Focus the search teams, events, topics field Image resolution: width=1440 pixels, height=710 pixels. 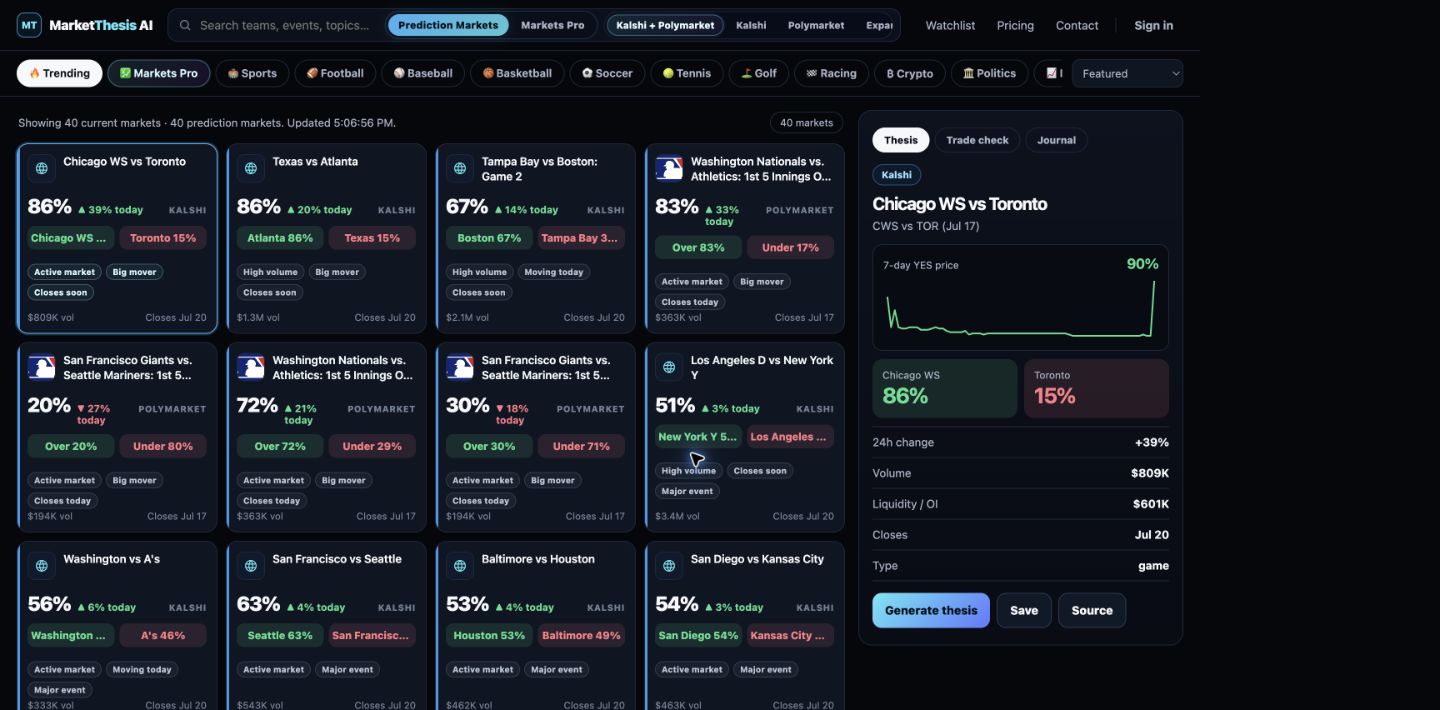pyautogui.click(x=285, y=25)
